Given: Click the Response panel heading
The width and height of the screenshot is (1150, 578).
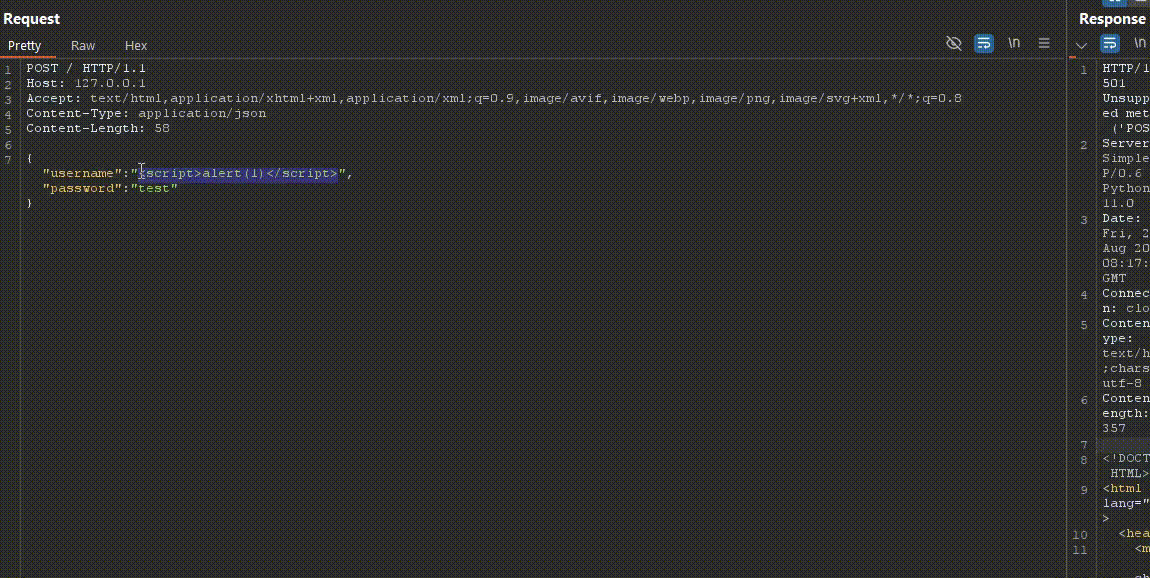Looking at the screenshot, I should 1112,19.
